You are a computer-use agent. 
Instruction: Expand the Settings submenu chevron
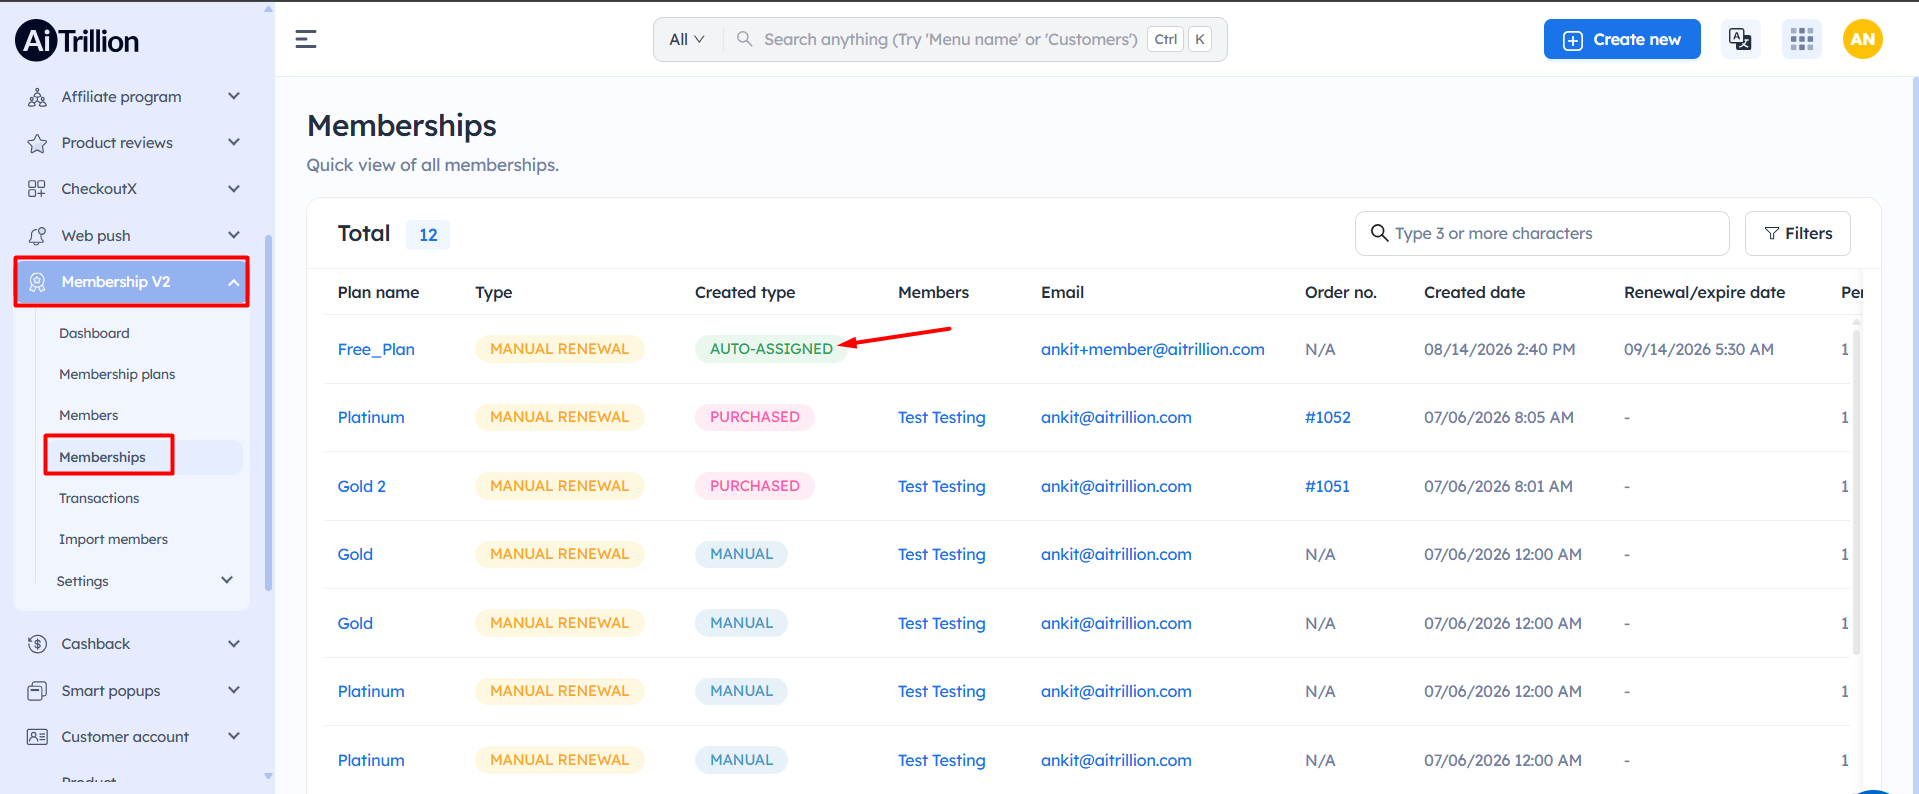click(227, 580)
